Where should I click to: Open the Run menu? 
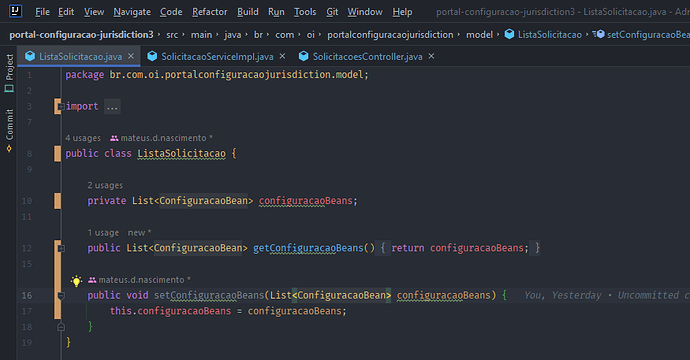[276, 12]
